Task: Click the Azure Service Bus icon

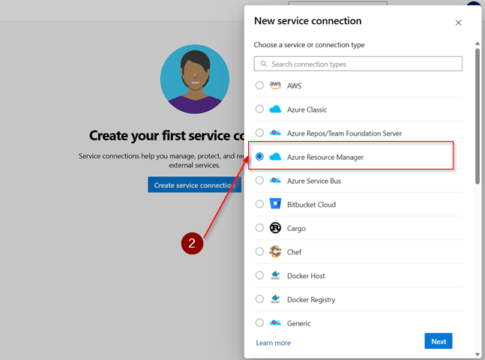Action: (x=275, y=180)
